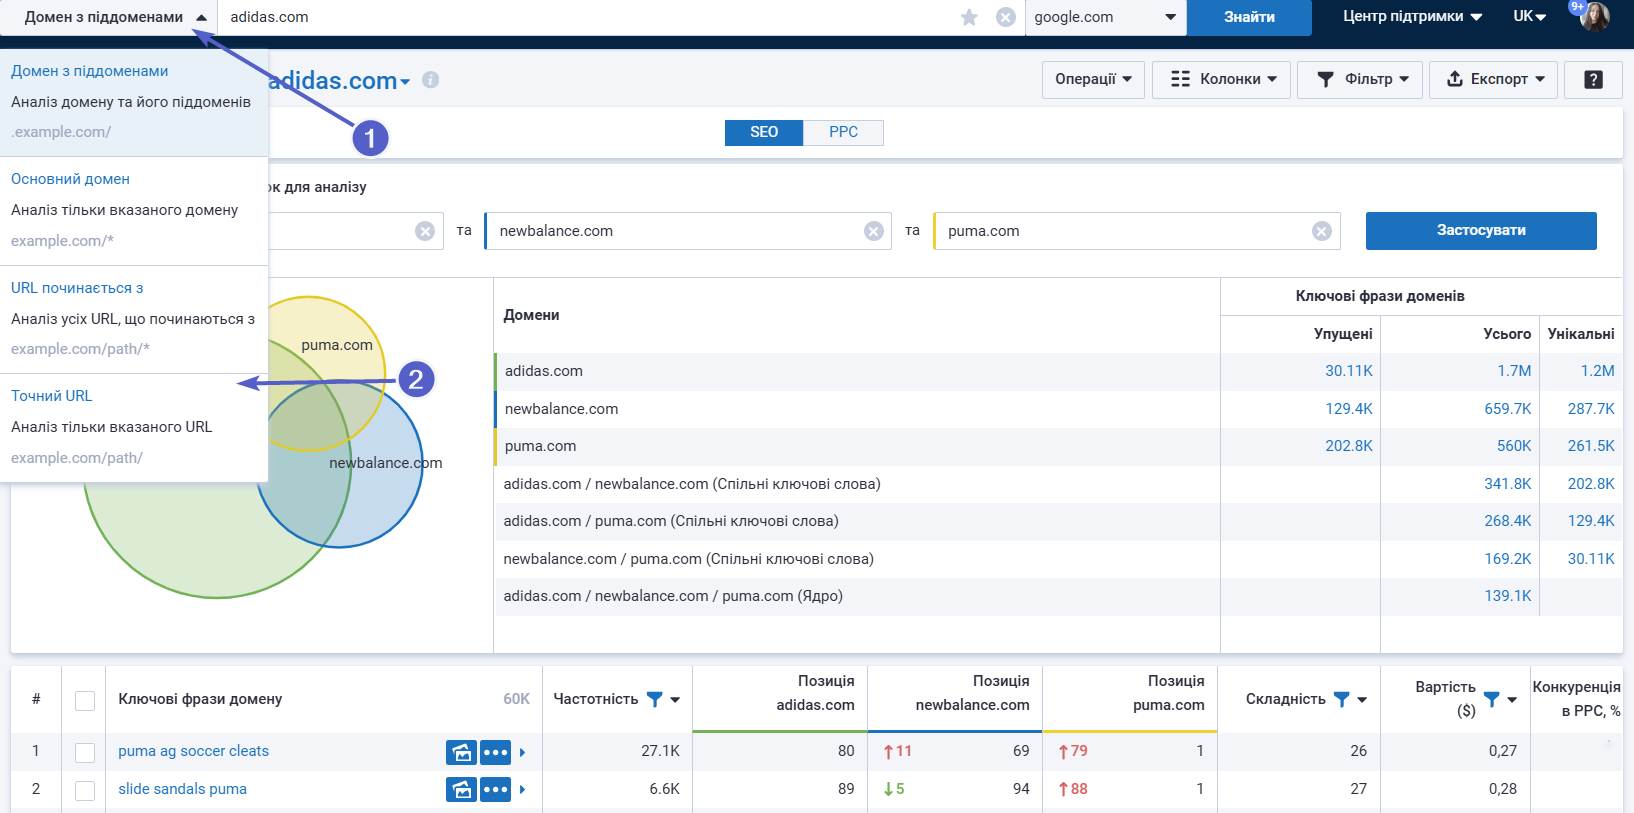
Task: Select Основний домен menu option
Action: point(134,211)
